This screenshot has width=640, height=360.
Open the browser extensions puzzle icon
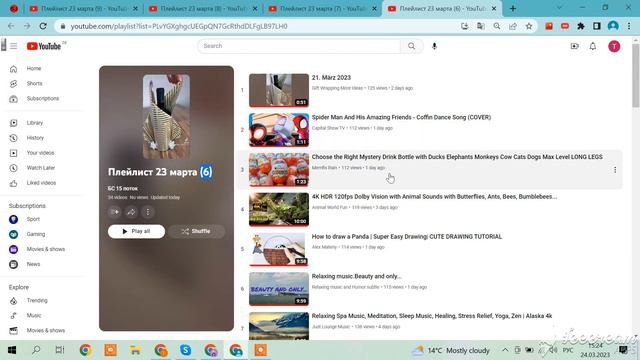[x=580, y=26]
